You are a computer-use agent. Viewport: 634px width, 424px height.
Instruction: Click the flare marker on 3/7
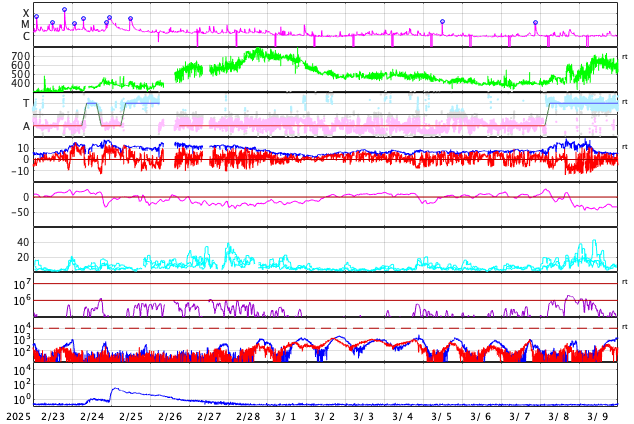[x=535, y=23]
